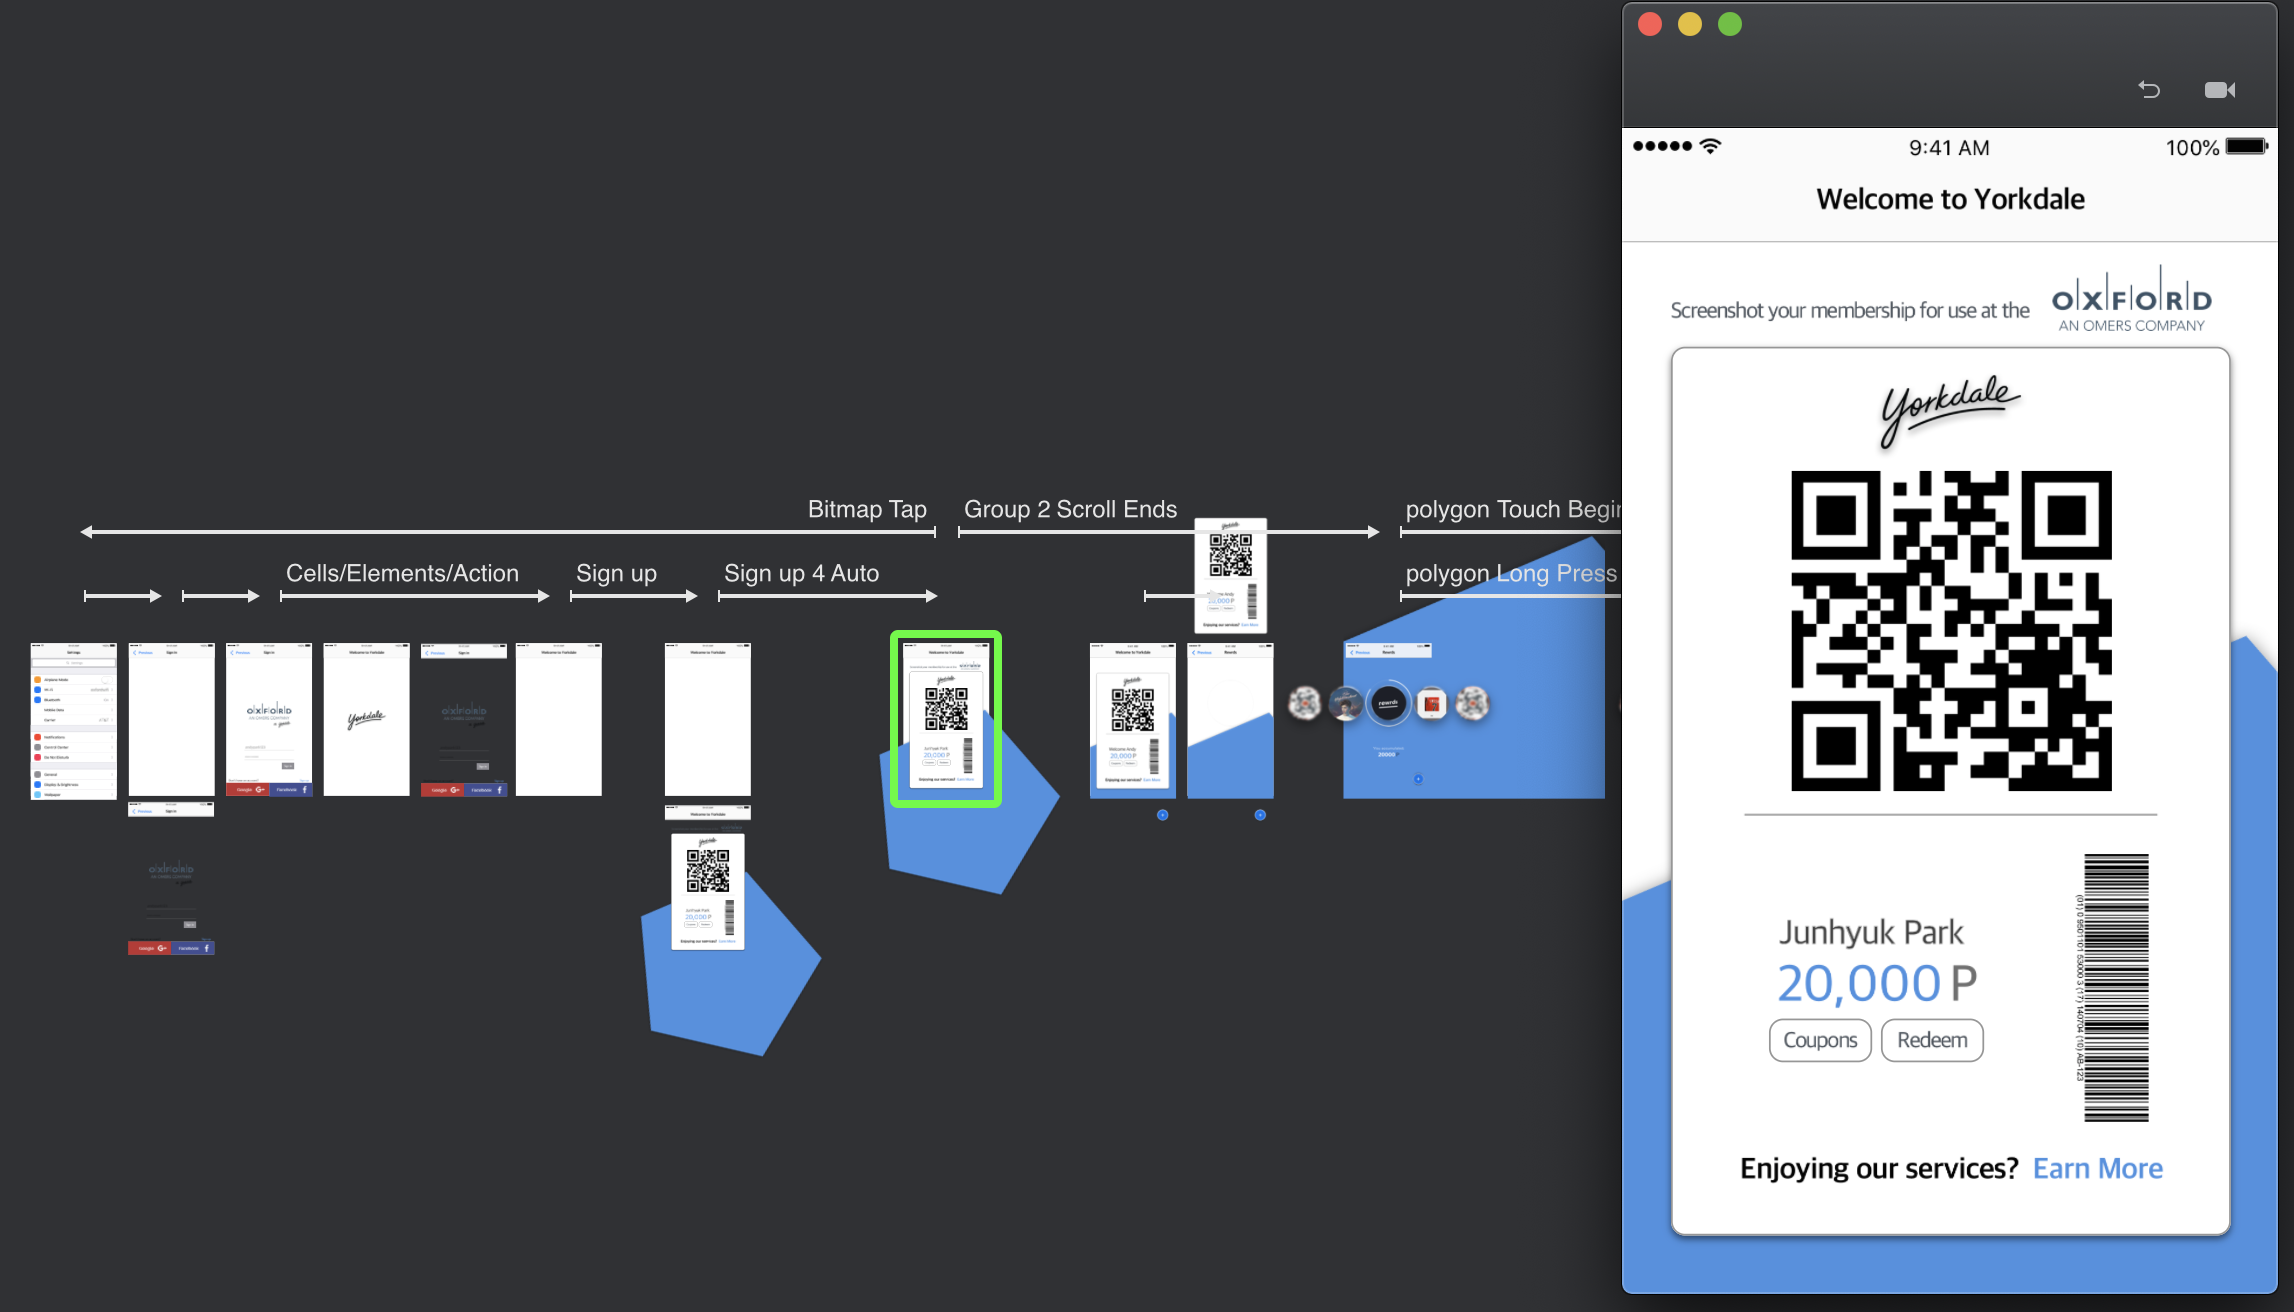Click the name Junhyuk Park

[x=1871, y=932]
